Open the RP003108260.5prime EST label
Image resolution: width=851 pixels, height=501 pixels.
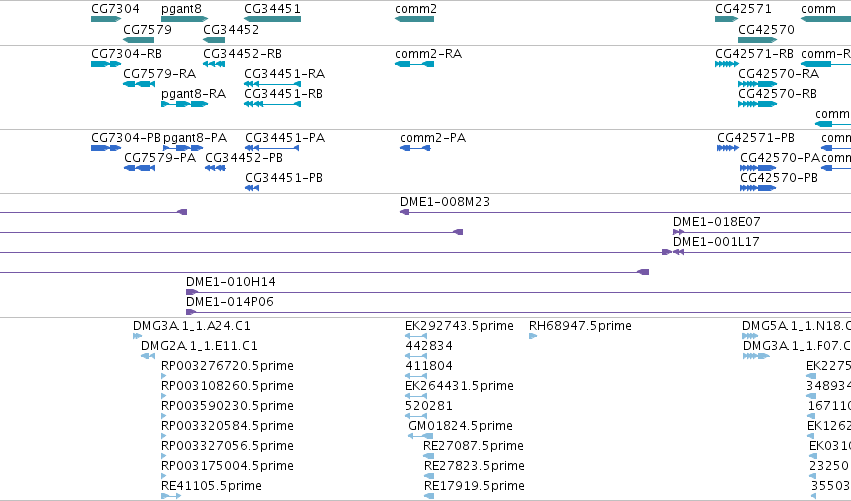[x=227, y=386]
